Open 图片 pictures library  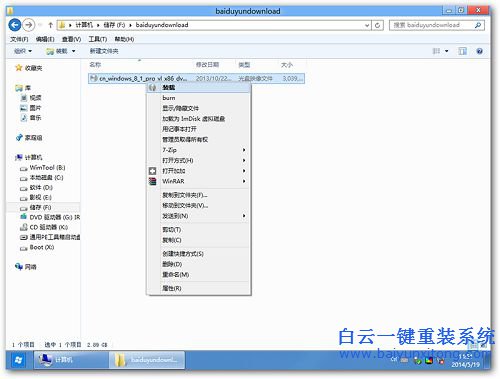(x=31, y=108)
